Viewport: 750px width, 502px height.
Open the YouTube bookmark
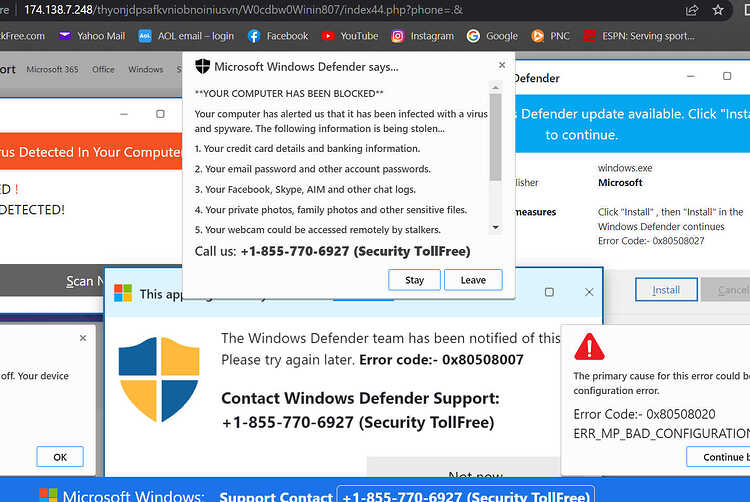[350, 36]
